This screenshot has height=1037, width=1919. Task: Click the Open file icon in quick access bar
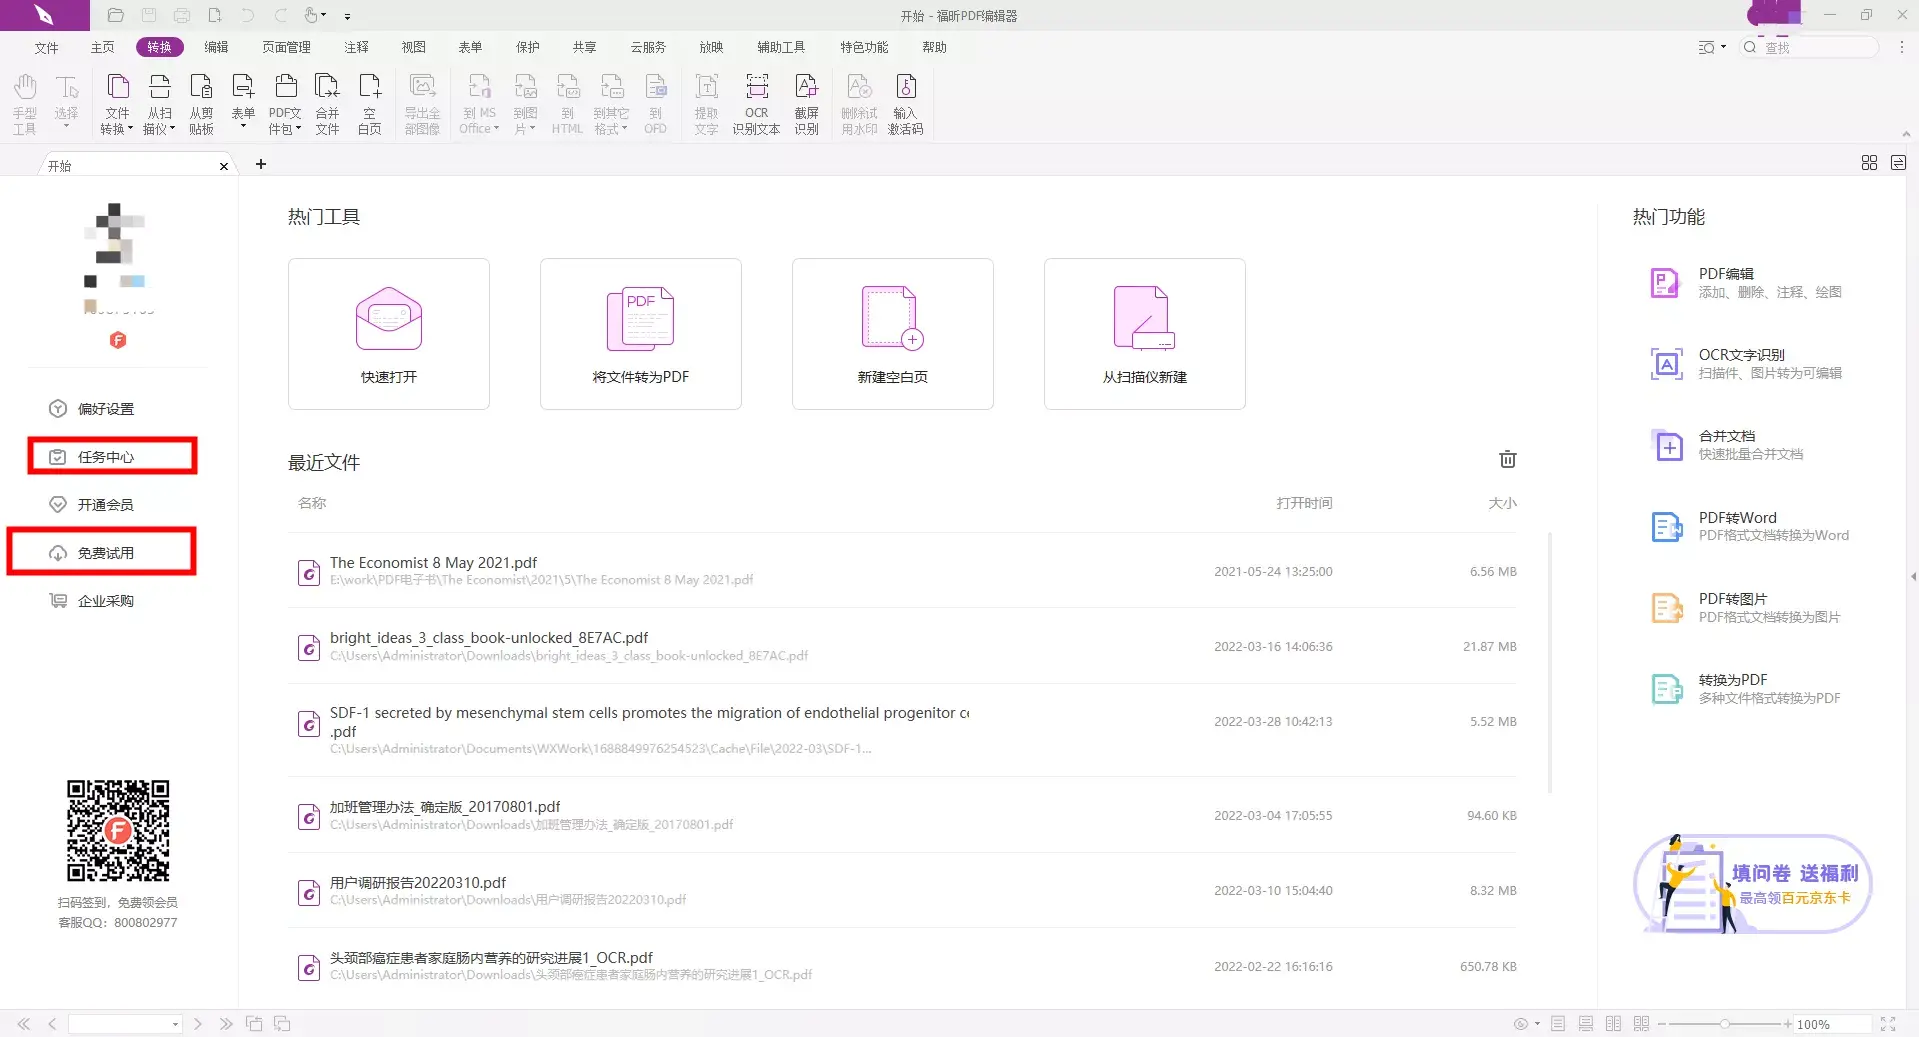point(115,15)
